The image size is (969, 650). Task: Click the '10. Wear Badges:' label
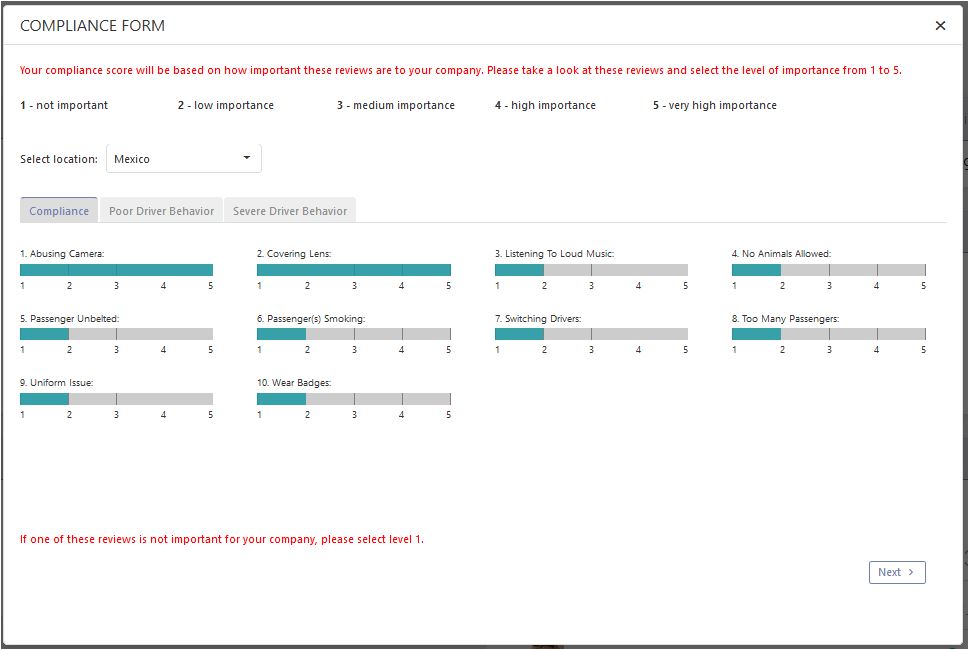(294, 382)
